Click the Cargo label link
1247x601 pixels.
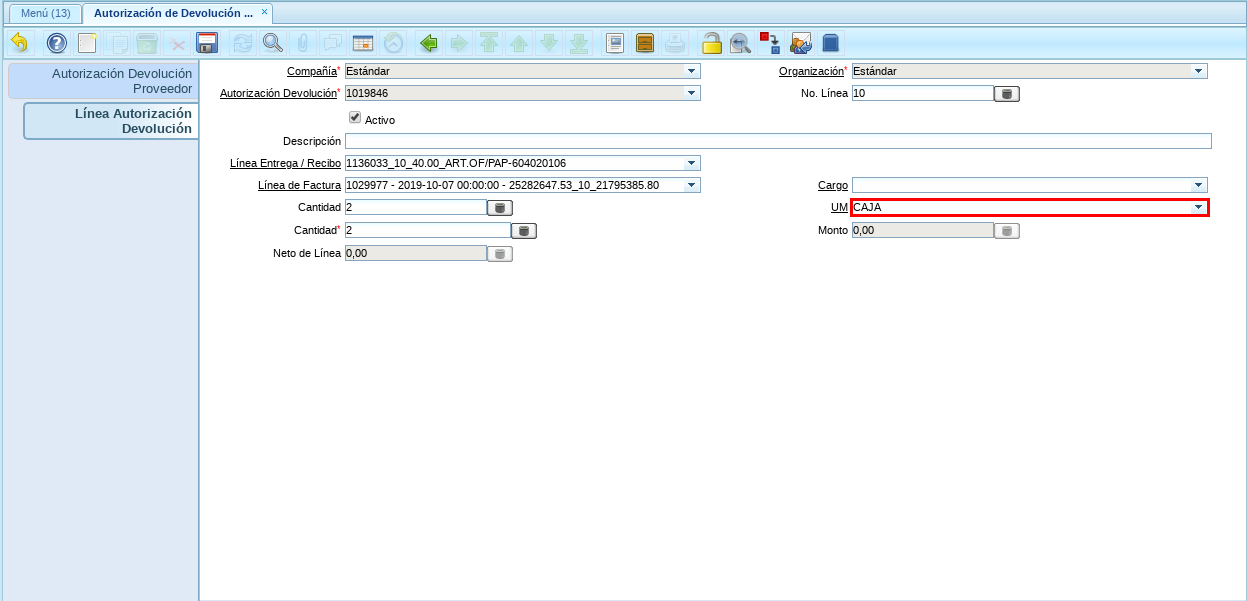click(x=833, y=185)
